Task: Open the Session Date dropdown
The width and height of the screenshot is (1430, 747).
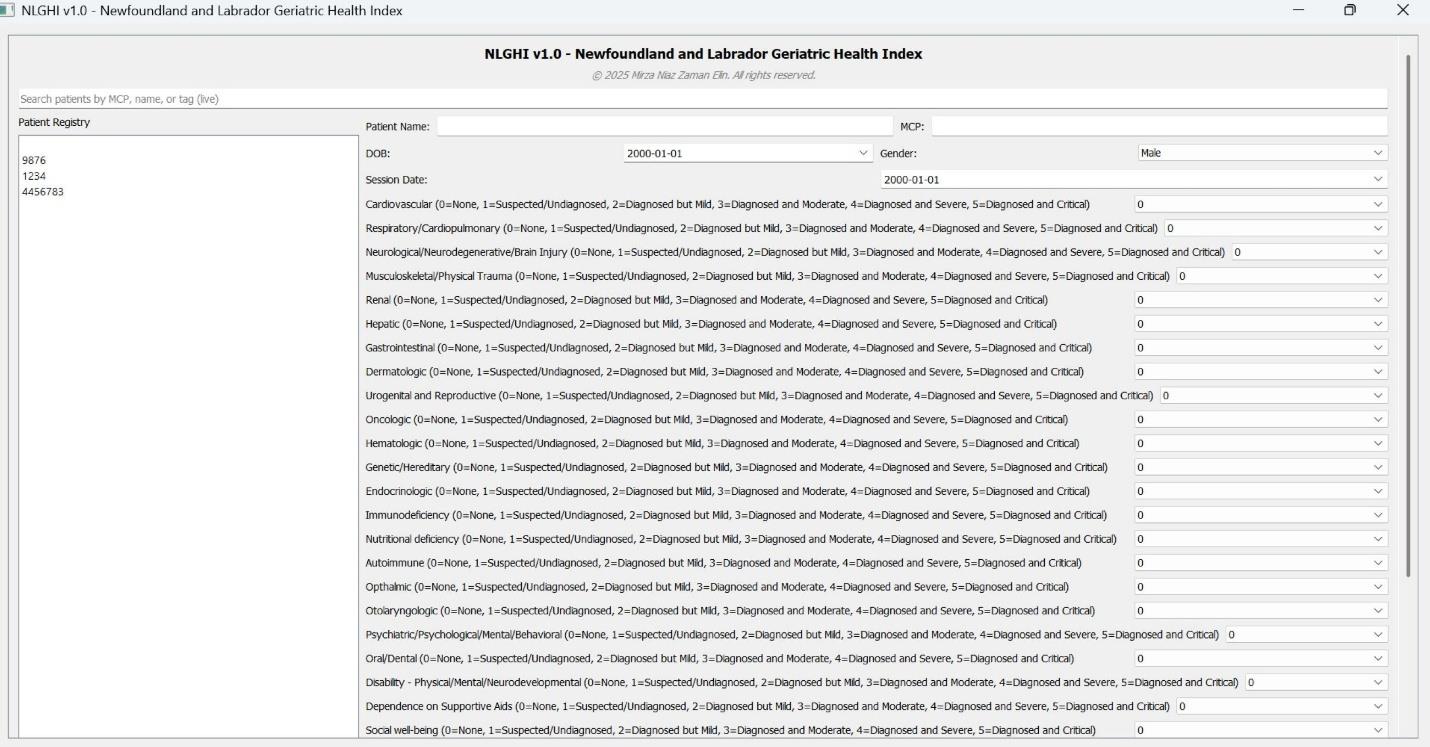Action: tap(1134, 180)
